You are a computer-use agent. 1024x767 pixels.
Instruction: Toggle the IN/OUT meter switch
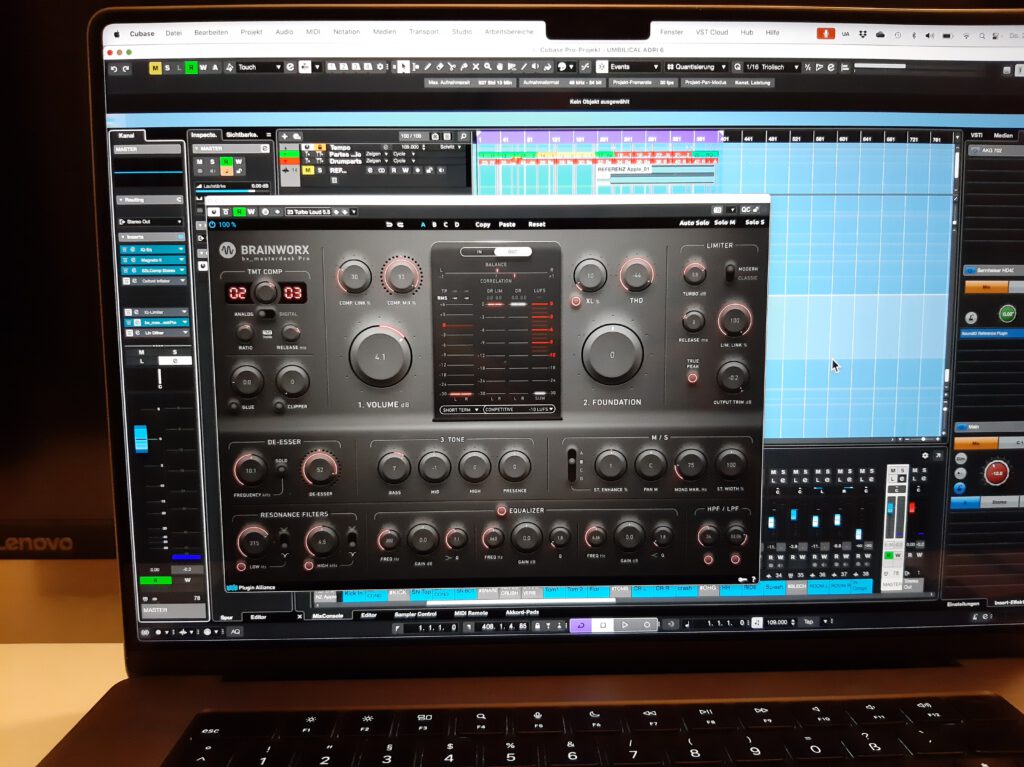coord(496,252)
